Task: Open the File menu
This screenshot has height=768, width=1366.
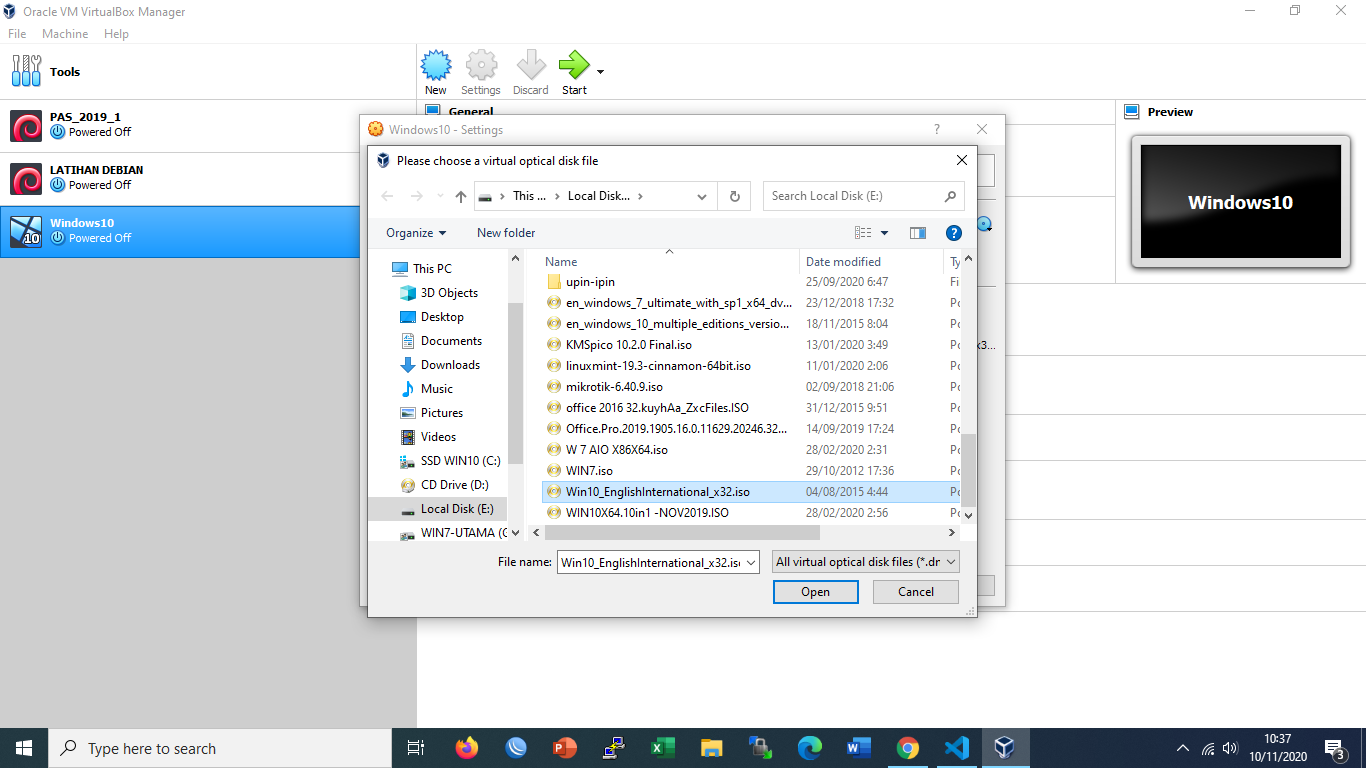Action: 17,33
